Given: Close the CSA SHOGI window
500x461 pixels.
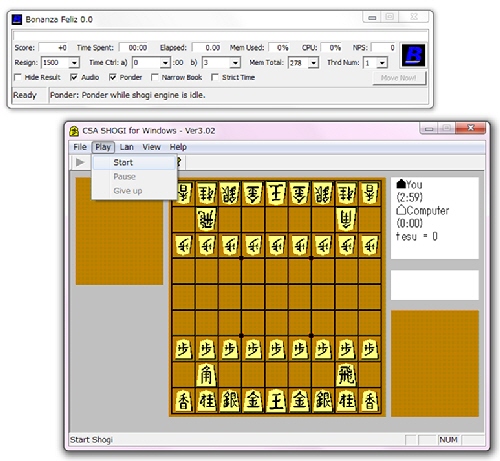Looking at the screenshot, I should point(471,128).
